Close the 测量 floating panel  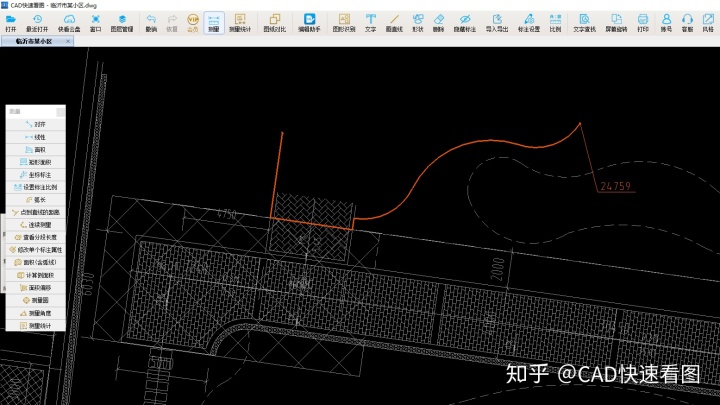pyautogui.click(x=61, y=112)
